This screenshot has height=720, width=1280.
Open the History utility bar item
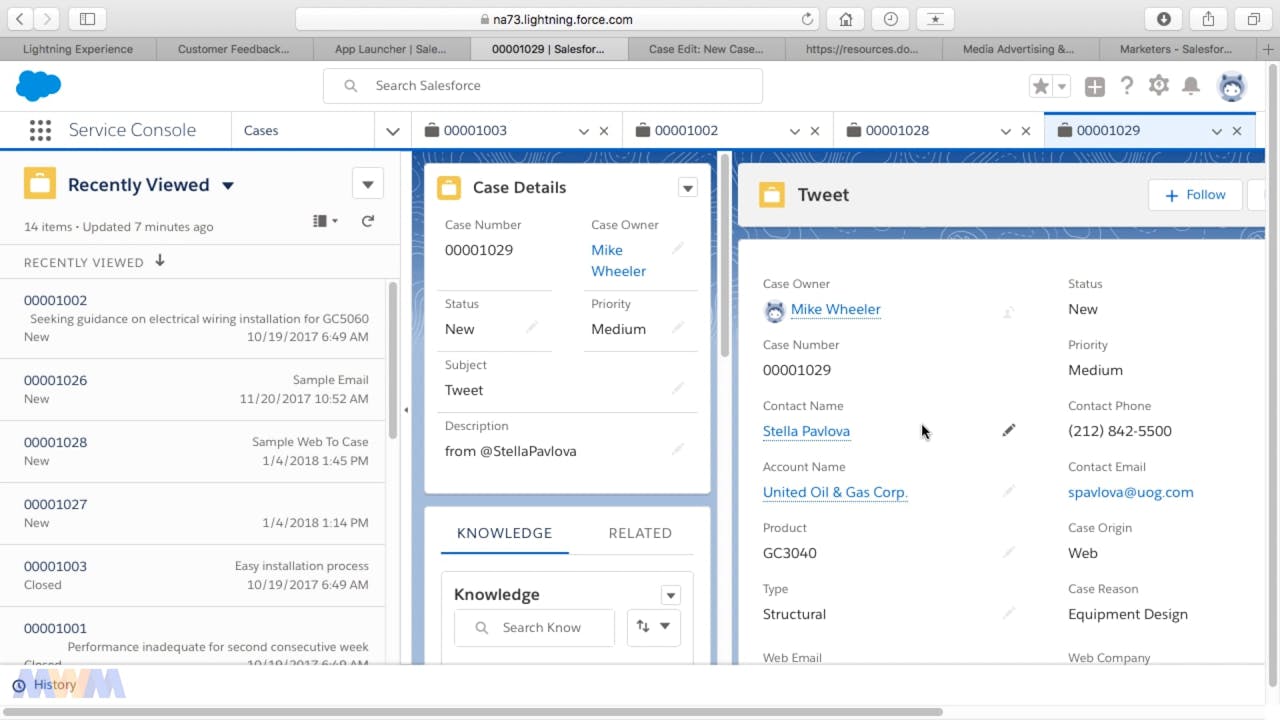click(44, 685)
